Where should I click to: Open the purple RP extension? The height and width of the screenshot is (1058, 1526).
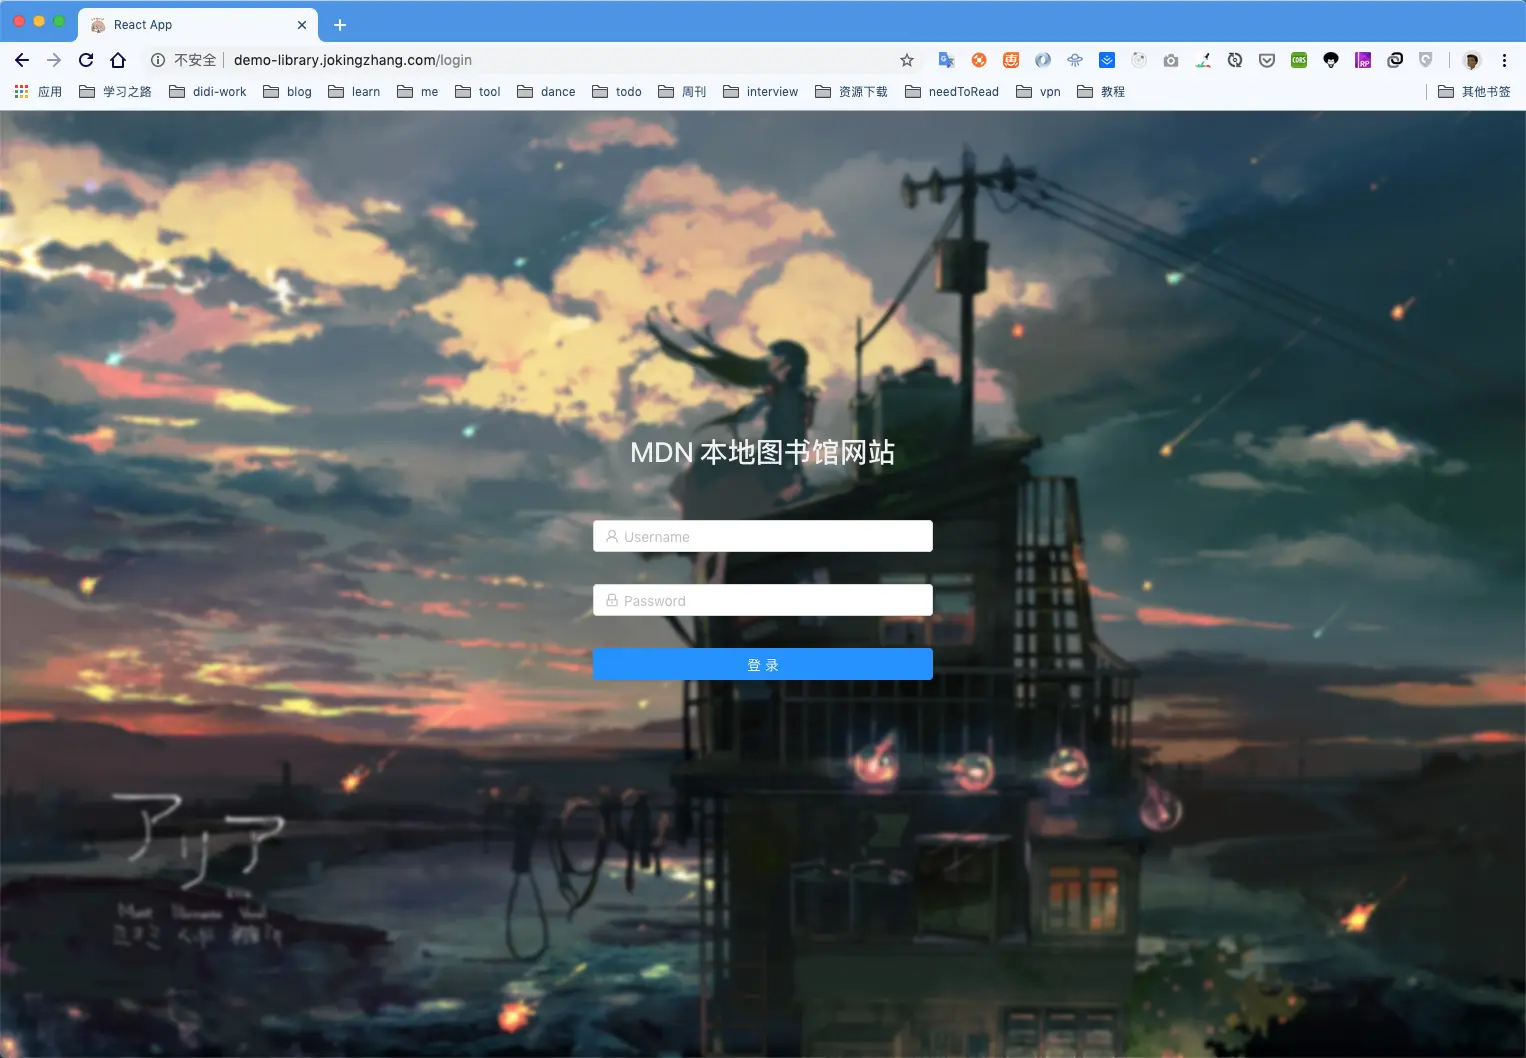1363,60
